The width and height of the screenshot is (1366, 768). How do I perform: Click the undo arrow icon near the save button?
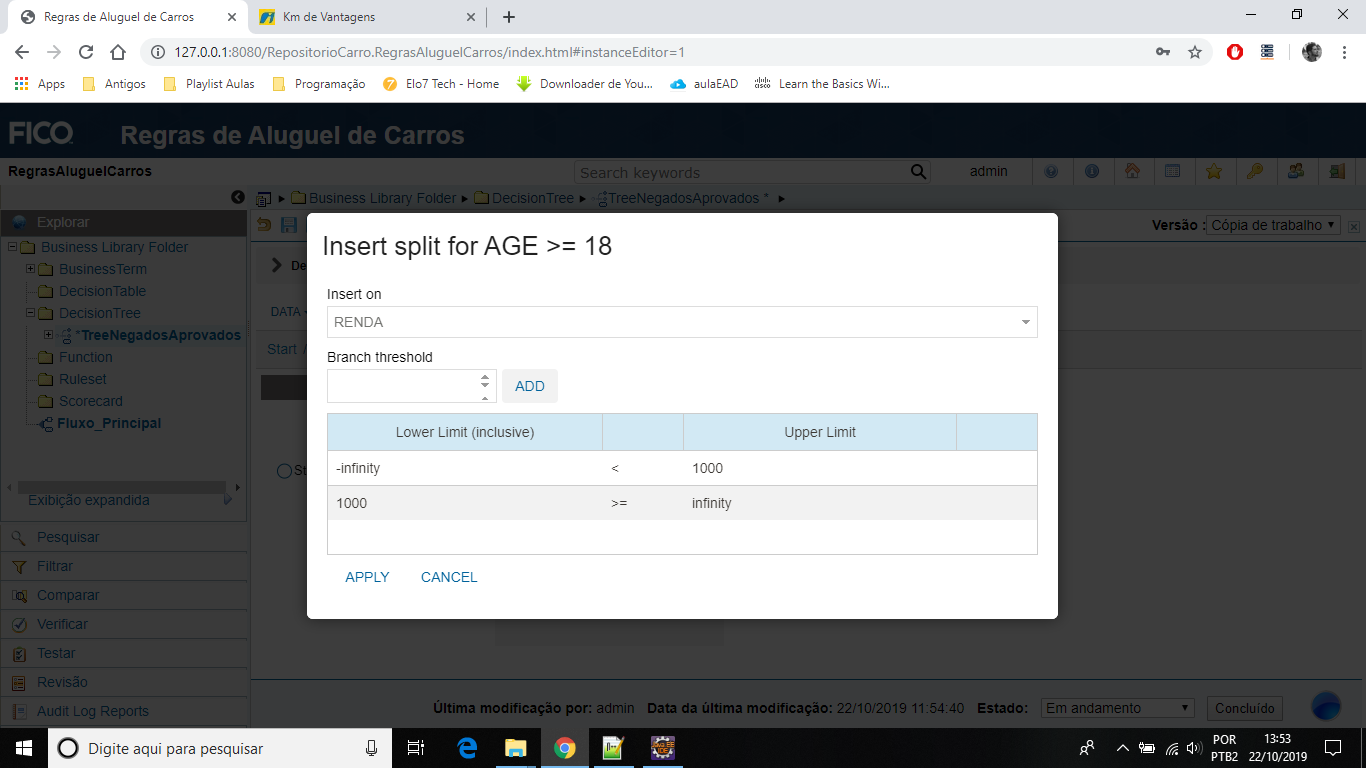point(263,224)
